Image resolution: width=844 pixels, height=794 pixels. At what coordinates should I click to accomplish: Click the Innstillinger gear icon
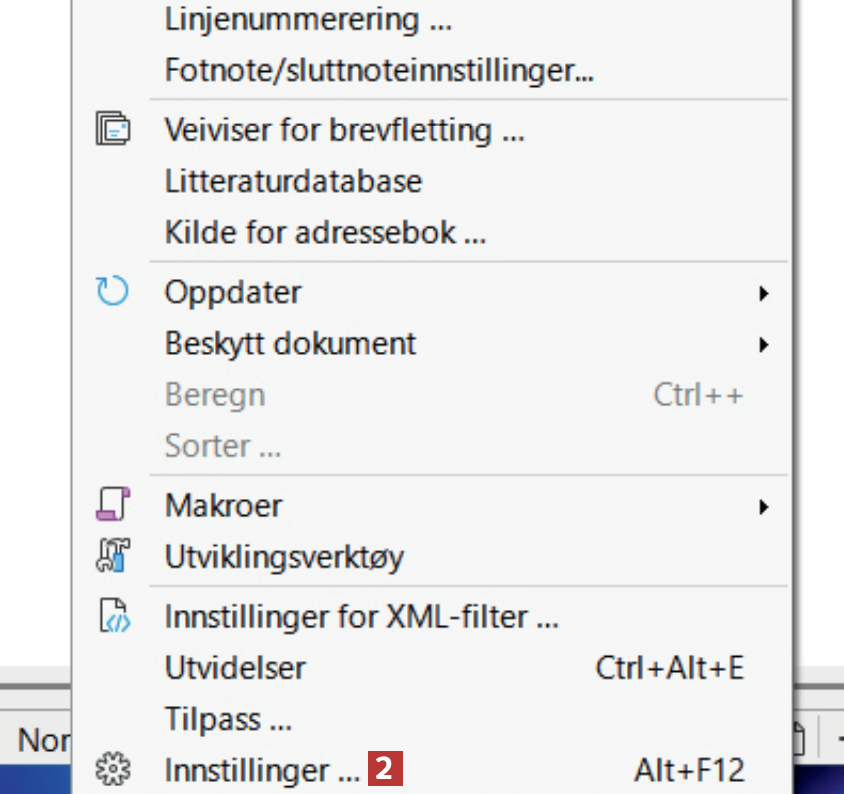(x=112, y=770)
